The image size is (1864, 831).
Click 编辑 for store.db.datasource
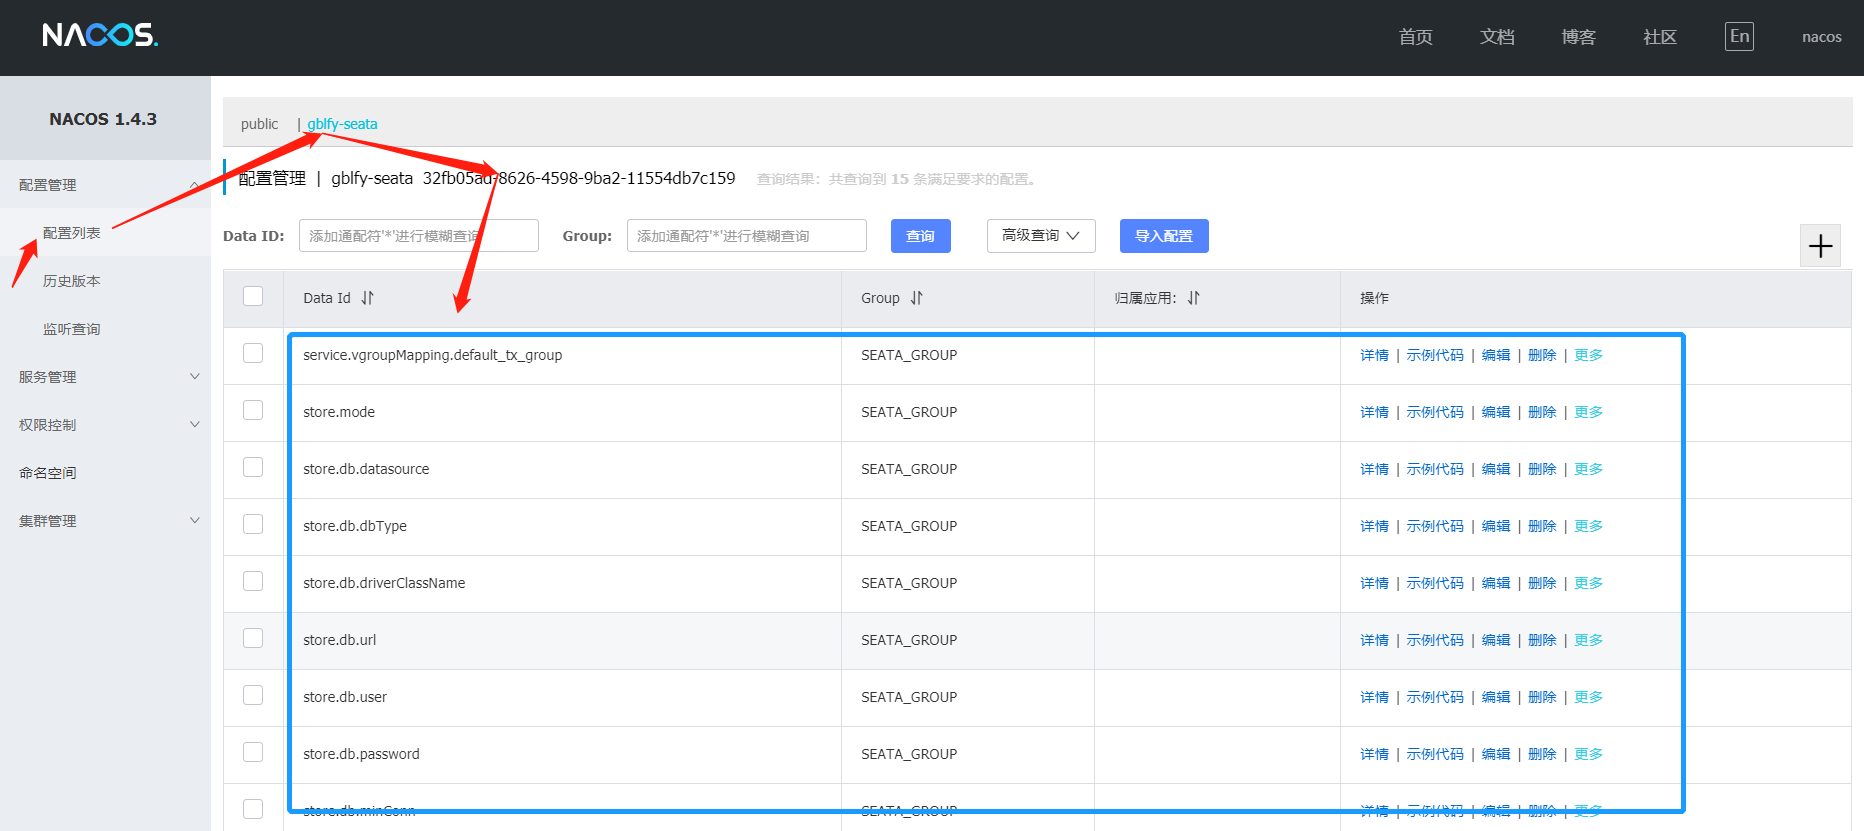(1496, 469)
